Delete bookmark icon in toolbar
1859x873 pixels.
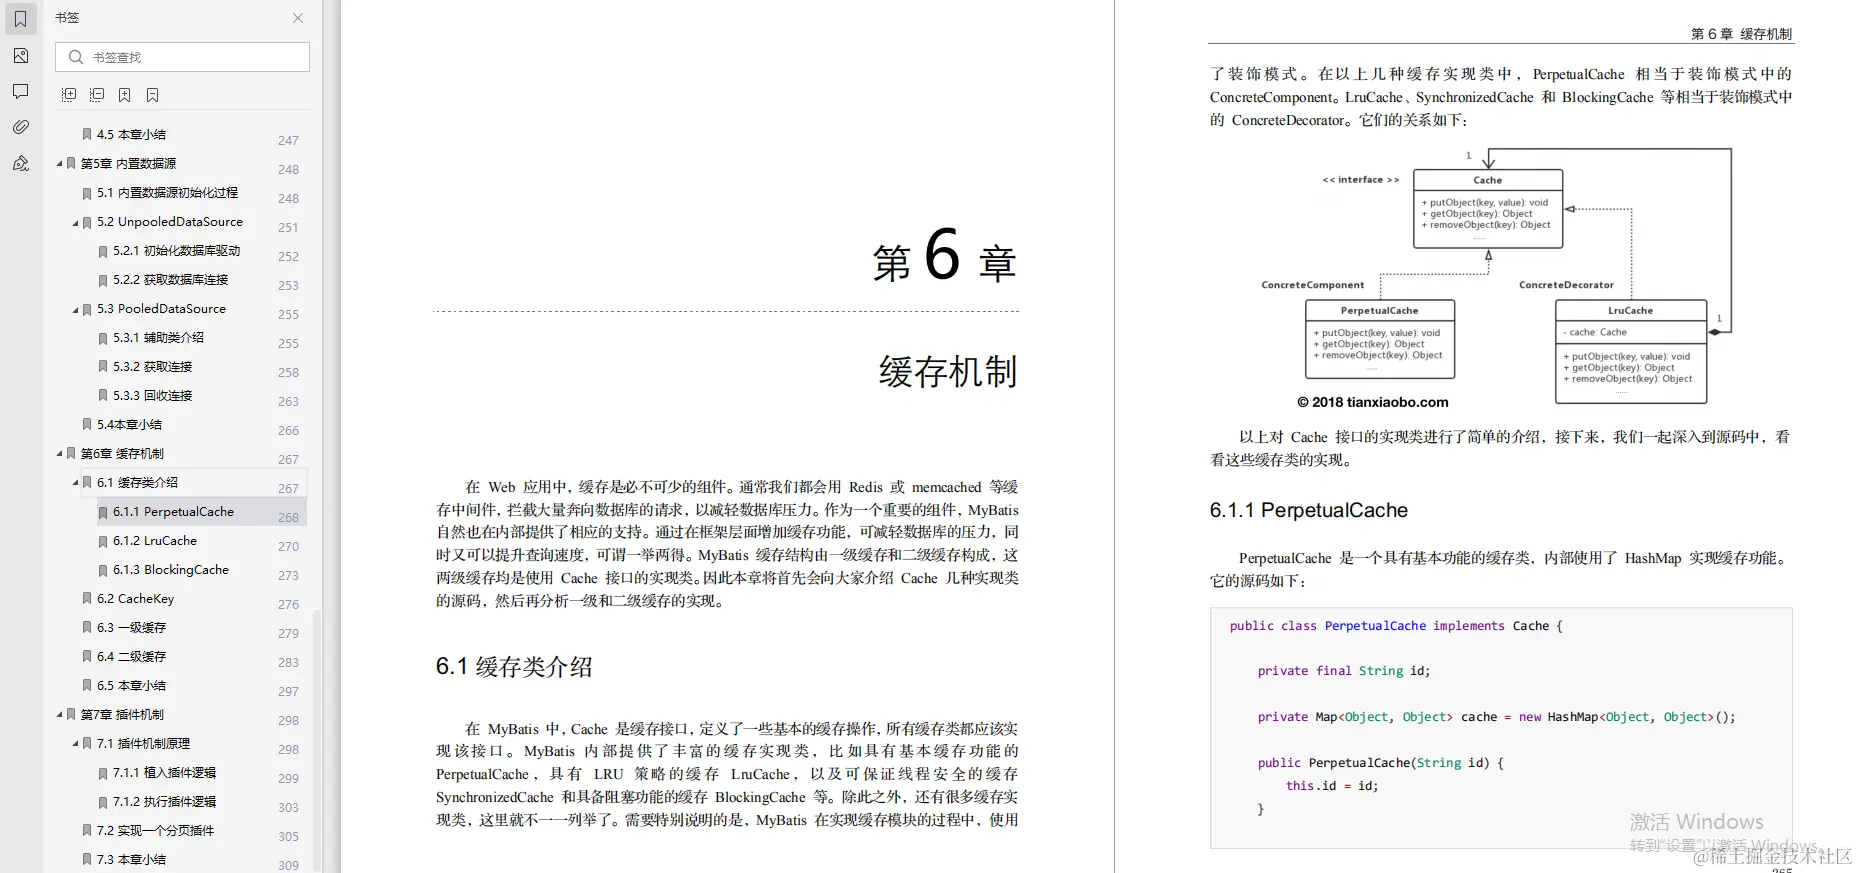click(152, 95)
